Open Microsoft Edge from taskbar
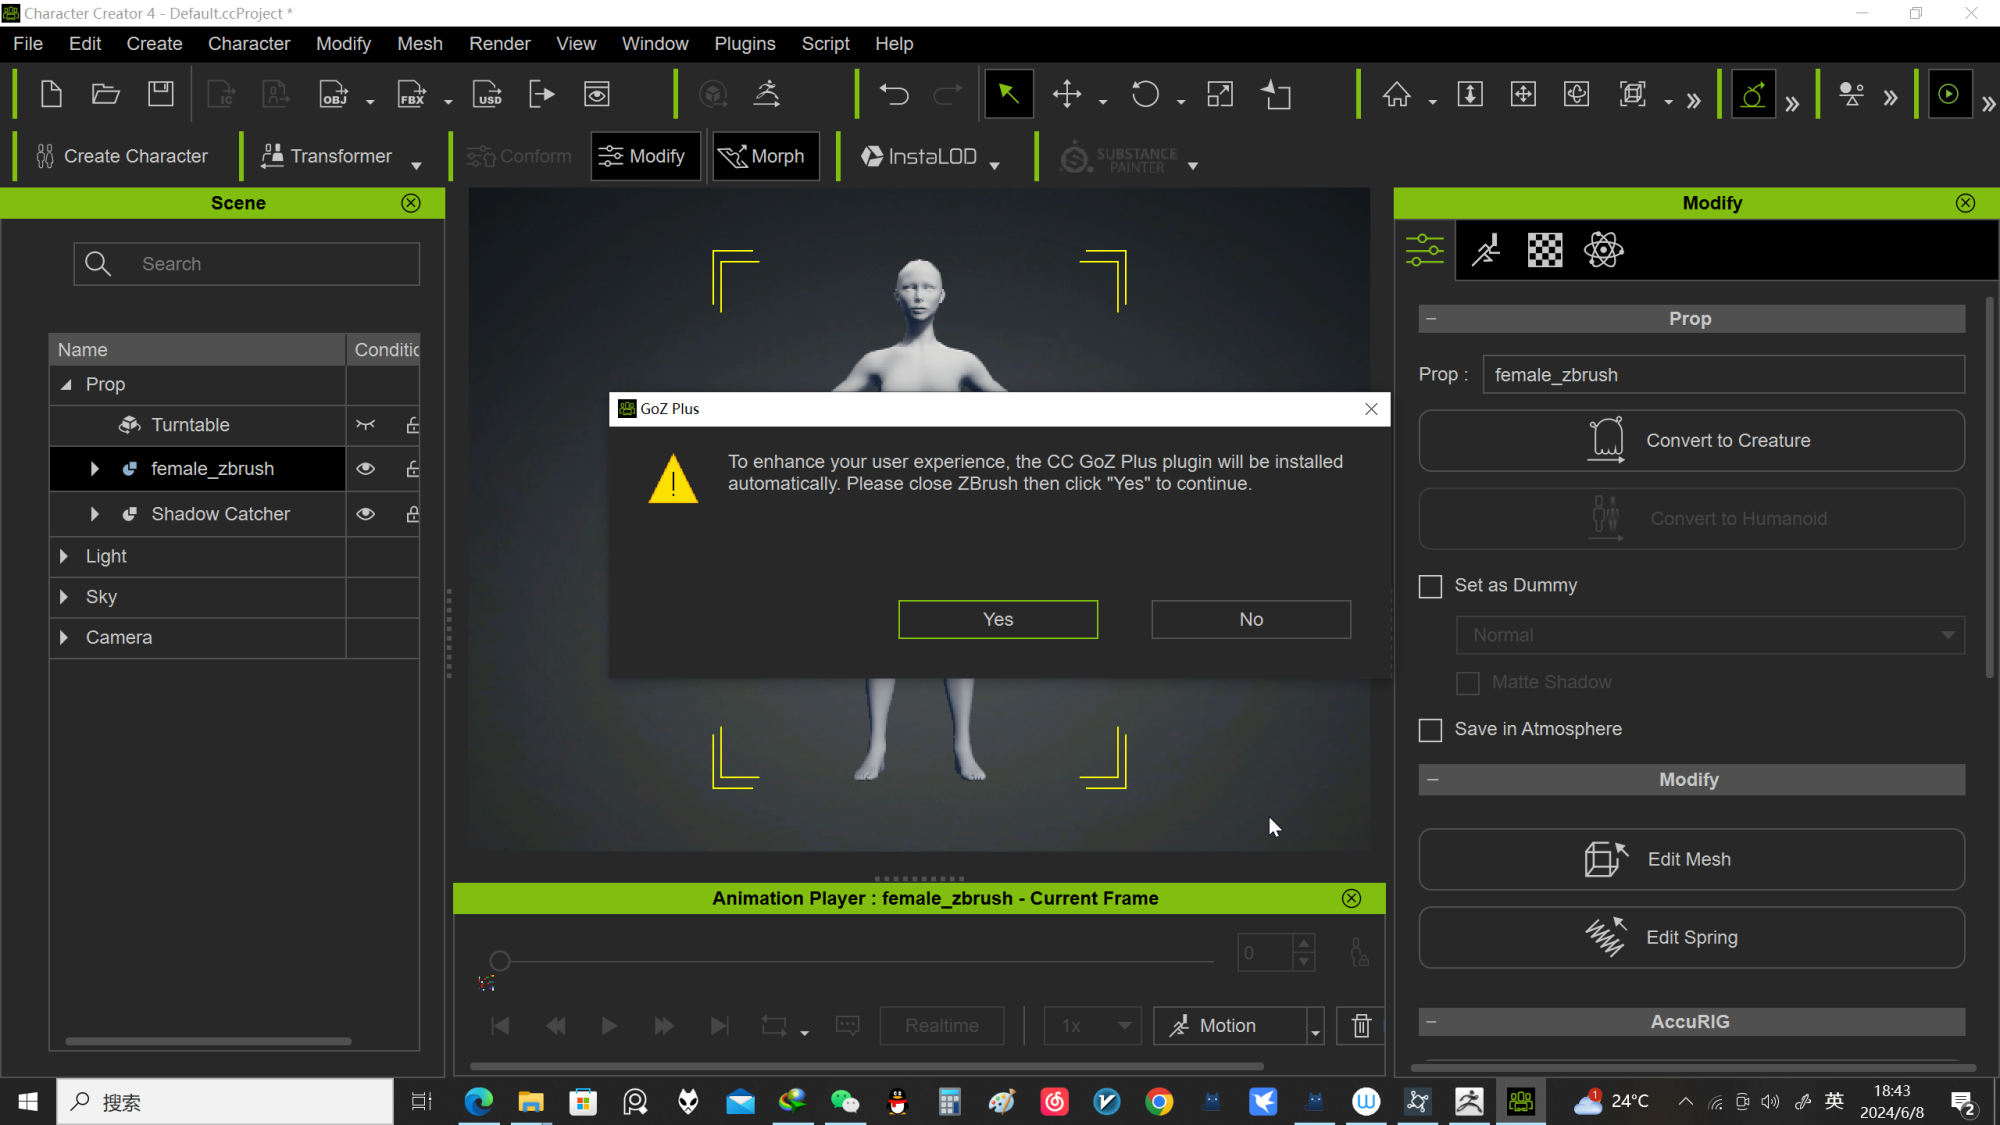This screenshot has height=1125, width=2000. click(x=479, y=1102)
